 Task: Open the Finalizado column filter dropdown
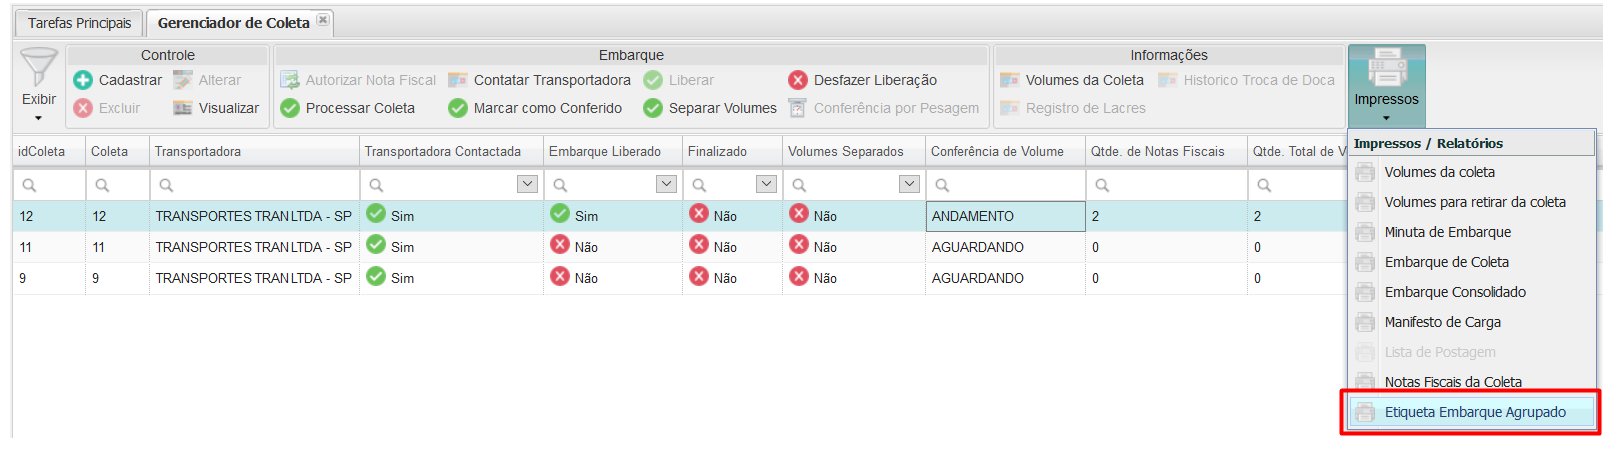[x=766, y=184]
